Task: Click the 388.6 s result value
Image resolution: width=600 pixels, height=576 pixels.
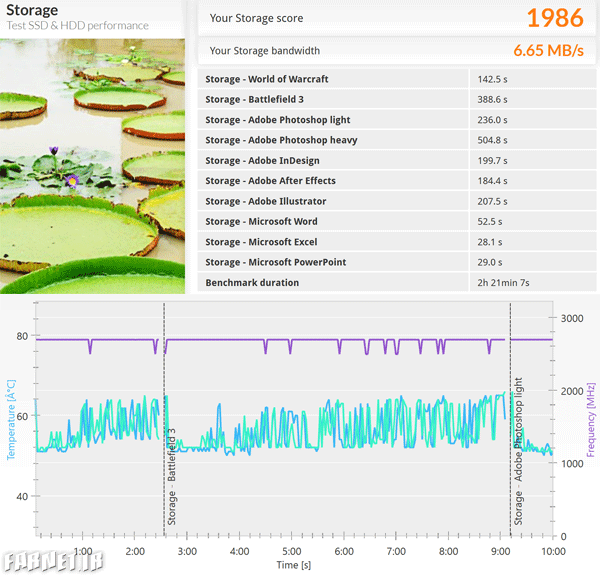Action: coord(492,100)
